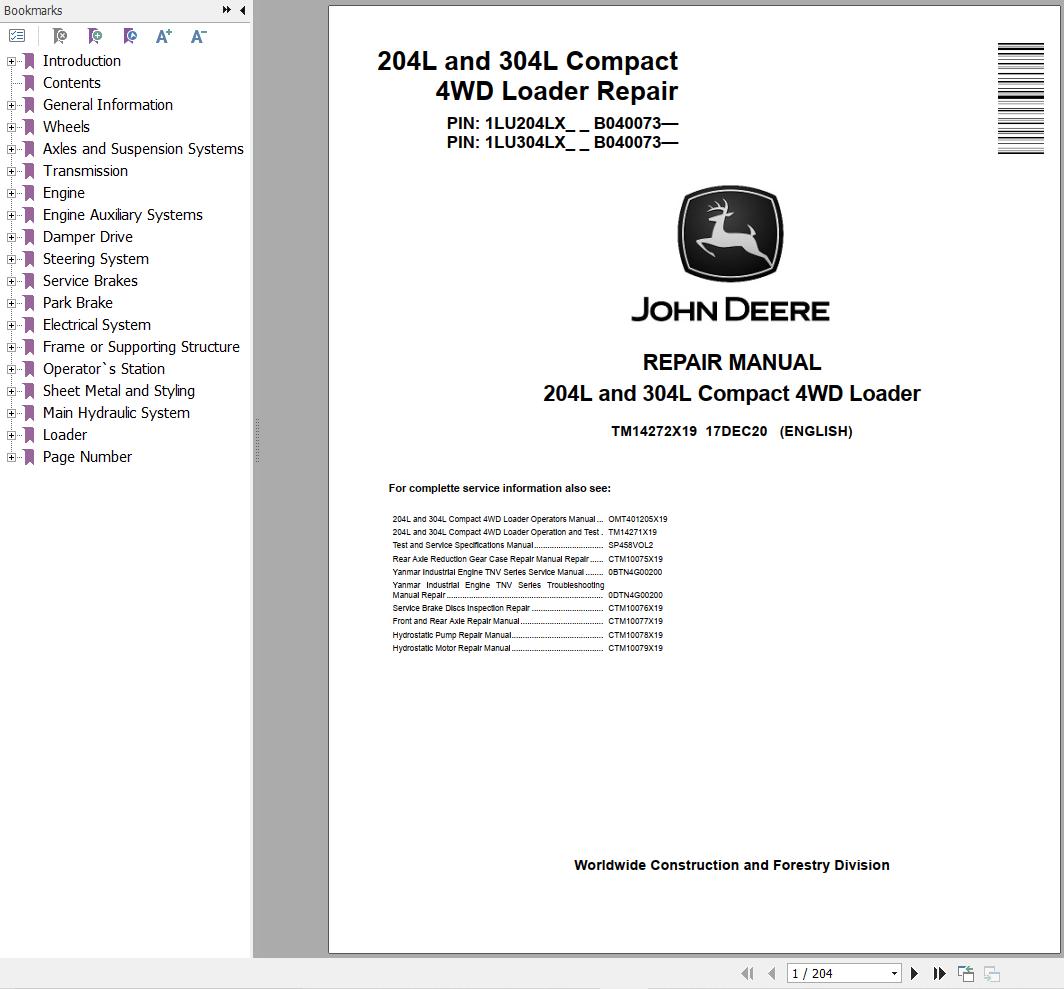1064x989 pixels.
Task: Open the Service Brakes bookmark
Action: (90, 281)
